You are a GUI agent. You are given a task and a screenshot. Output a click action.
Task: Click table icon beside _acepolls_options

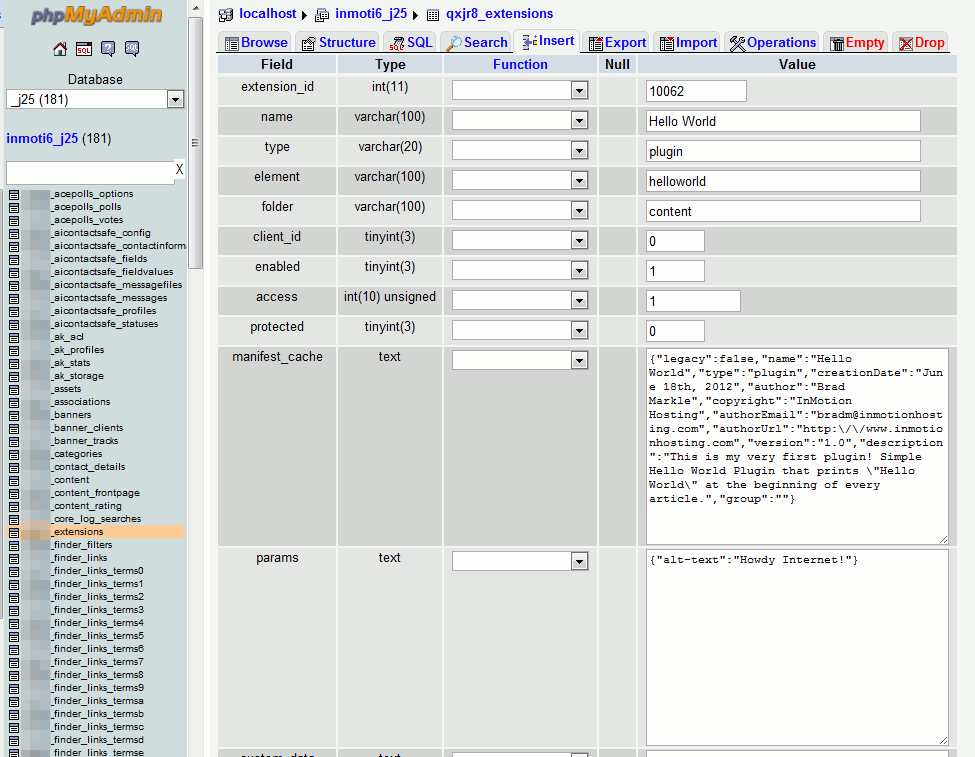(14, 194)
